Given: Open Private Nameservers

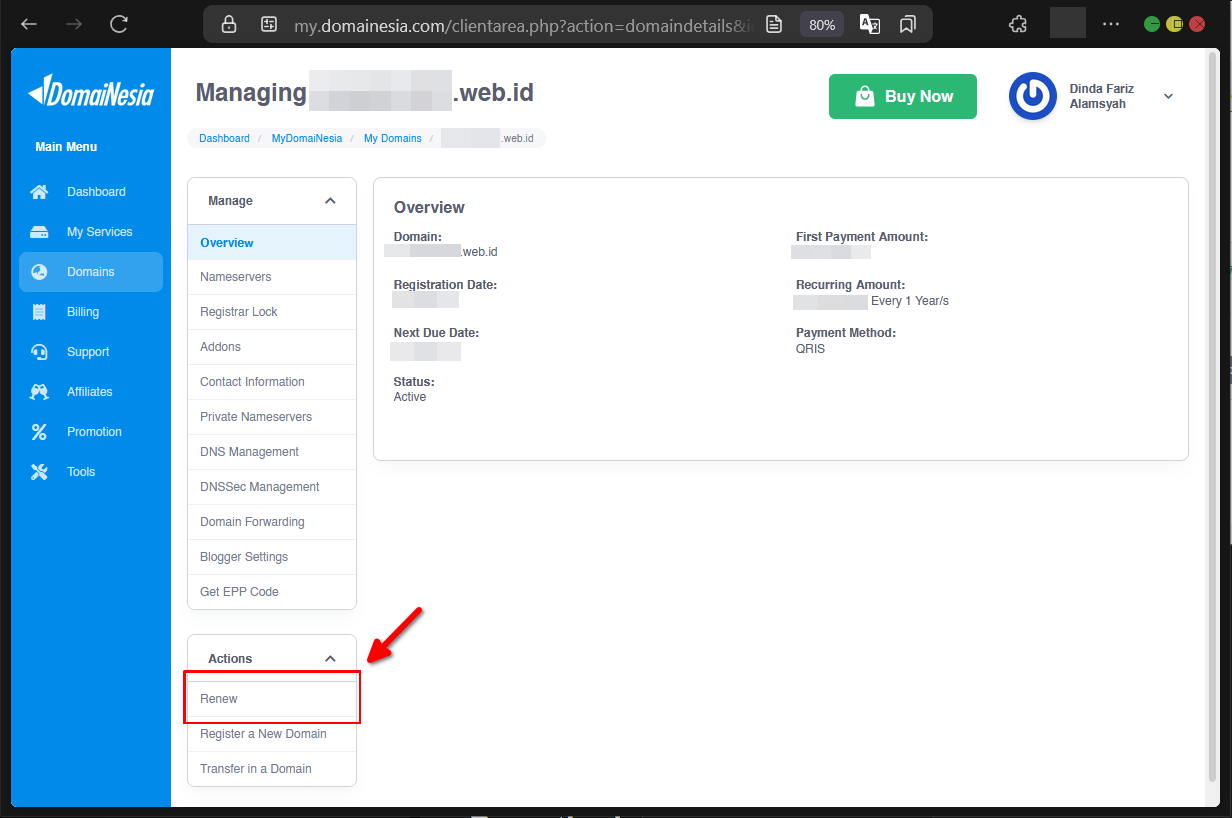Looking at the screenshot, I should [272, 417].
